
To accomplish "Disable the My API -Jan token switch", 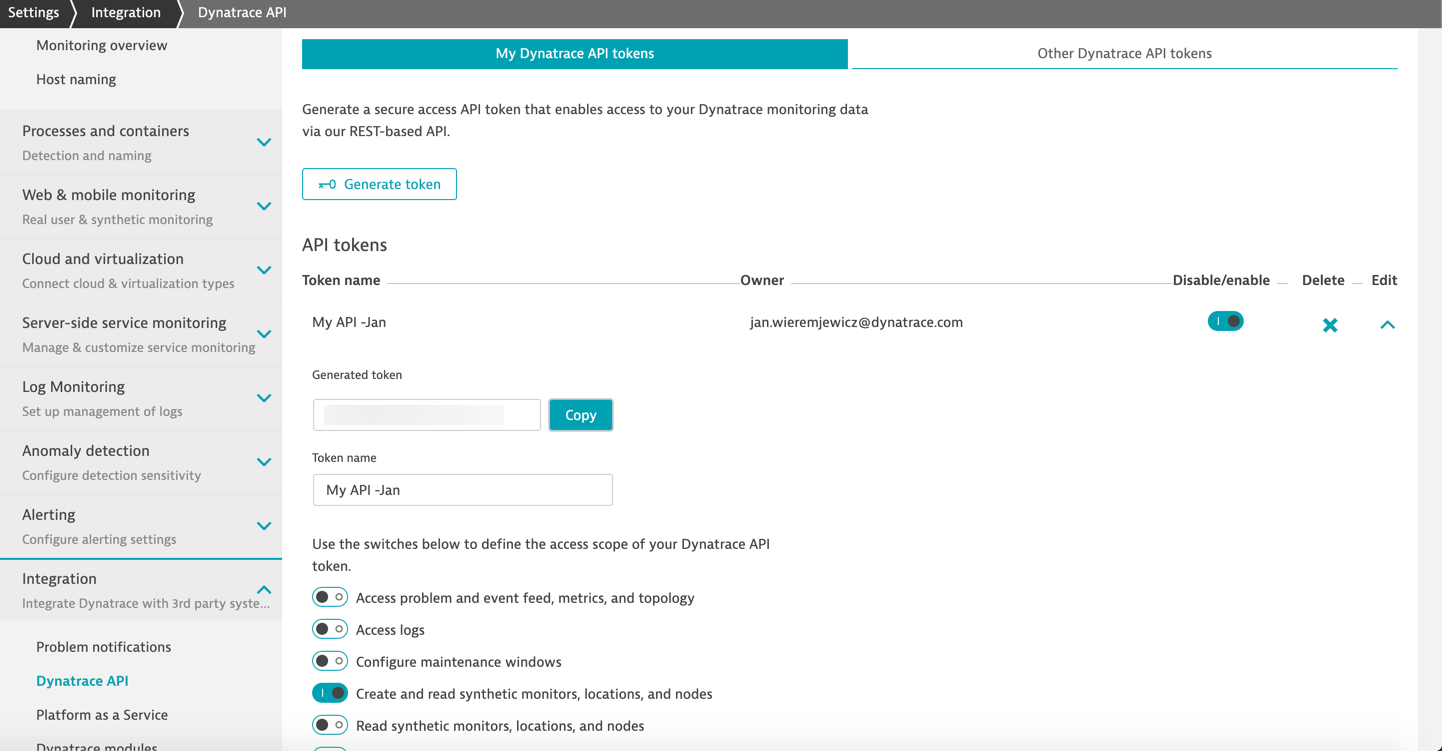I will tap(1225, 321).
